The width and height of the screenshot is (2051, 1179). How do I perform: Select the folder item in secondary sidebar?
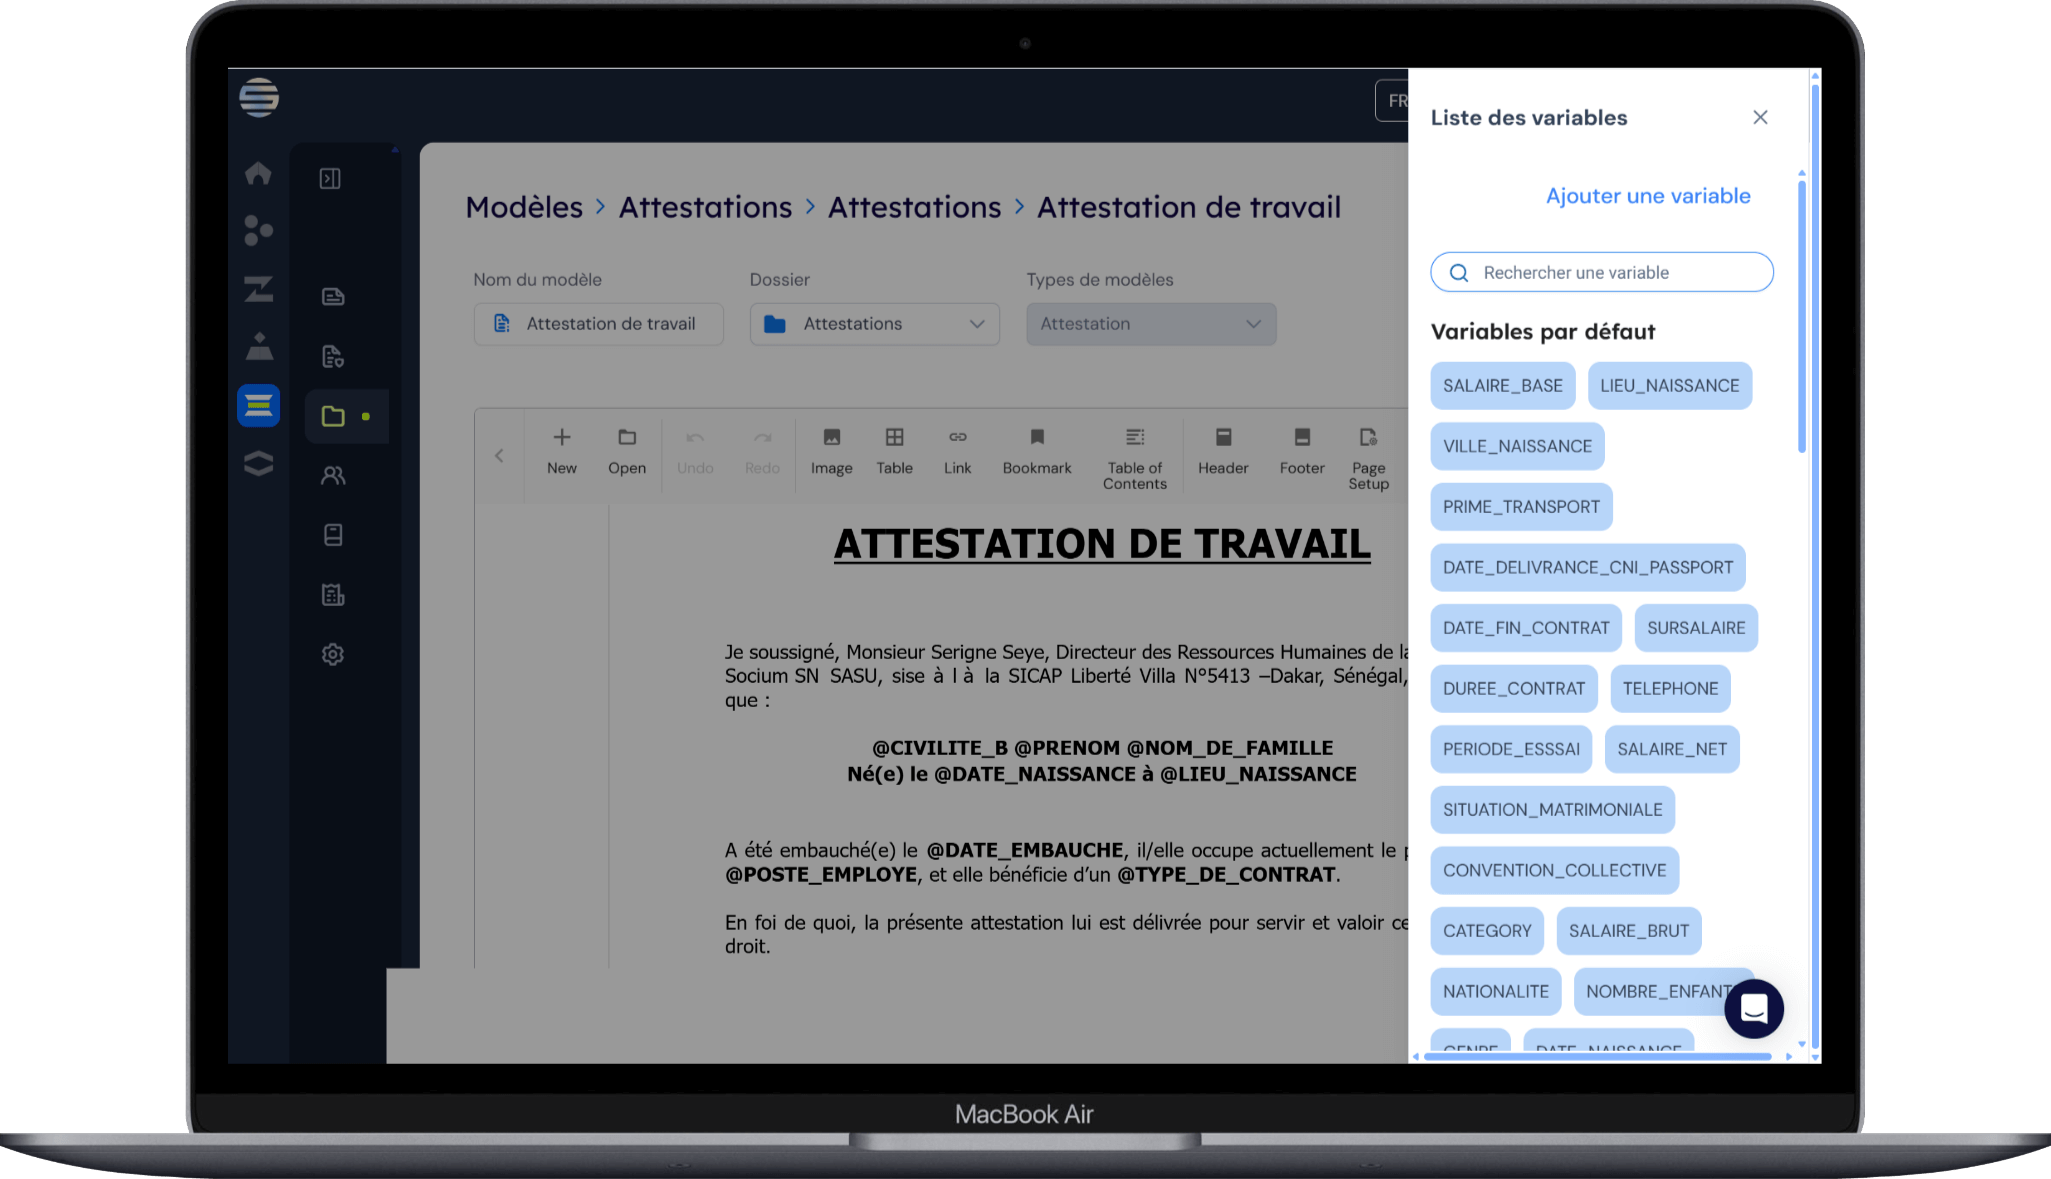[x=334, y=416]
